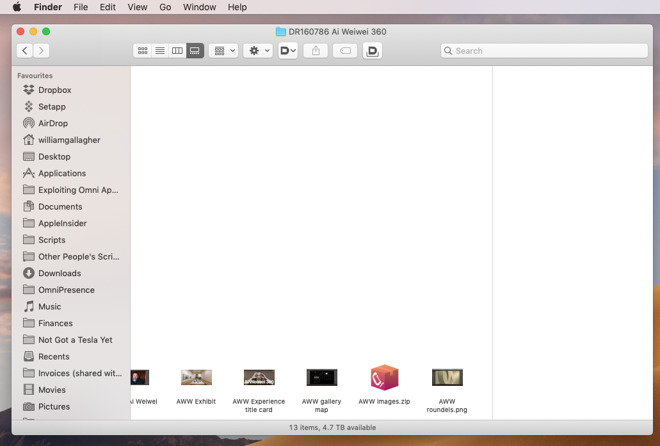Viewport: 660px width, 446px height.
Task: Open the Apple menu
Action: (17, 7)
